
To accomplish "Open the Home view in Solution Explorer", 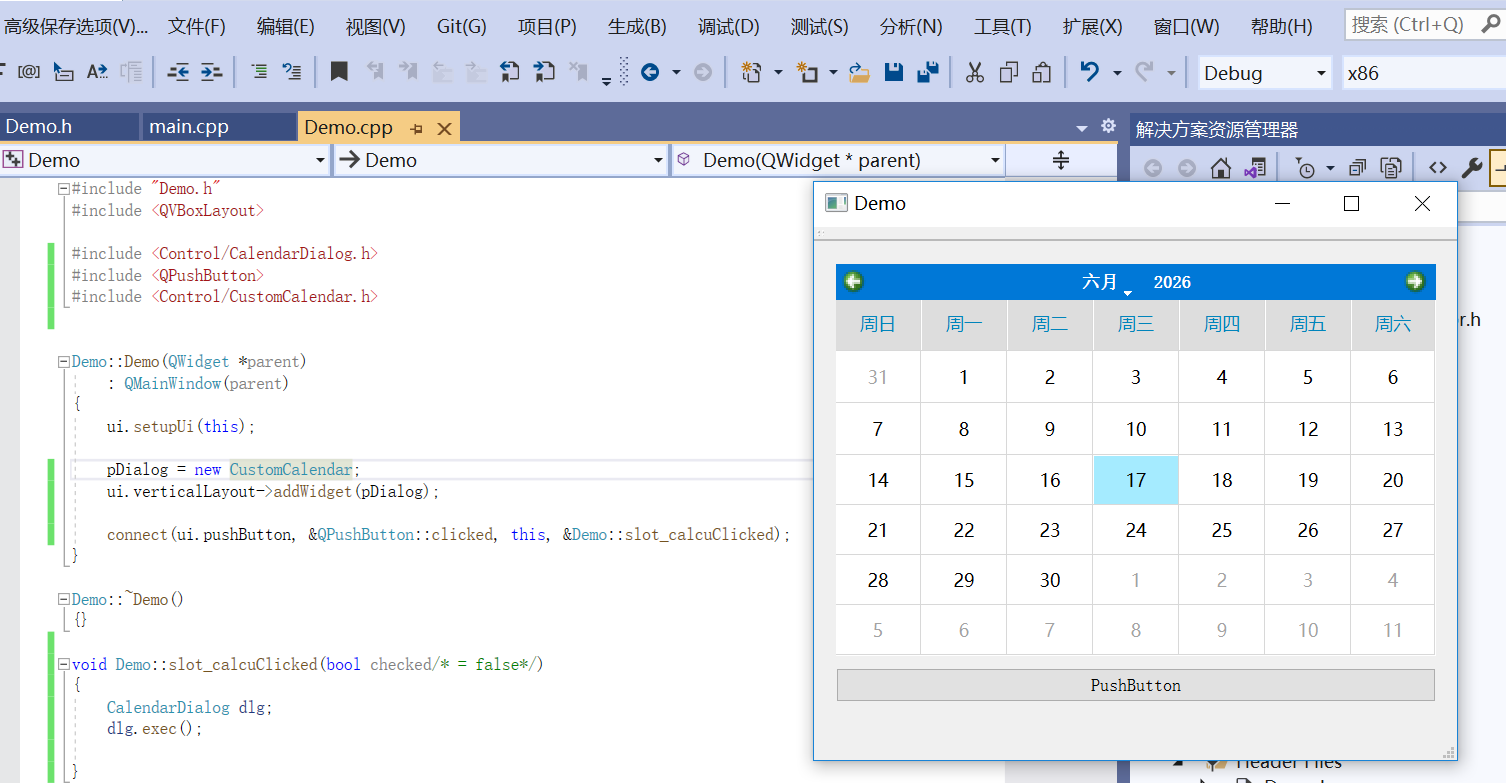I will [1220, 167].
